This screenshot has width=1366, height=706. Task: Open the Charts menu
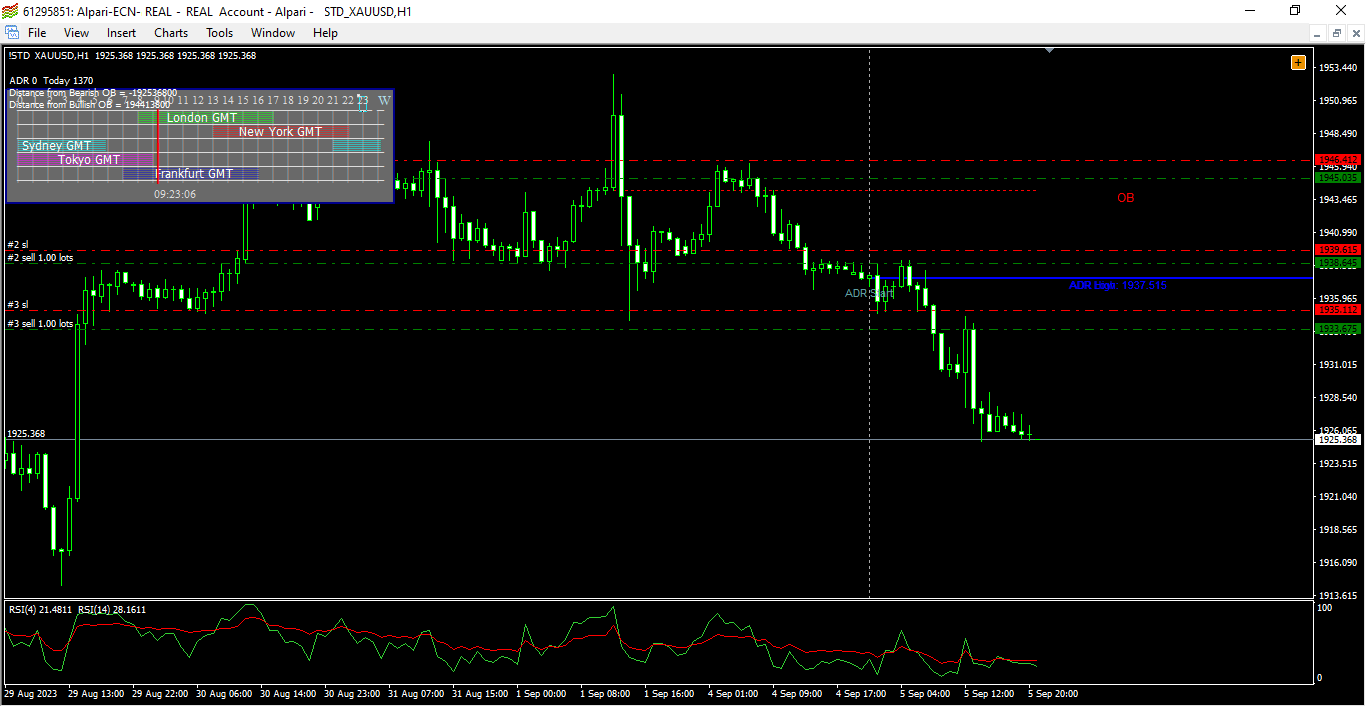[x=171, y=33]
